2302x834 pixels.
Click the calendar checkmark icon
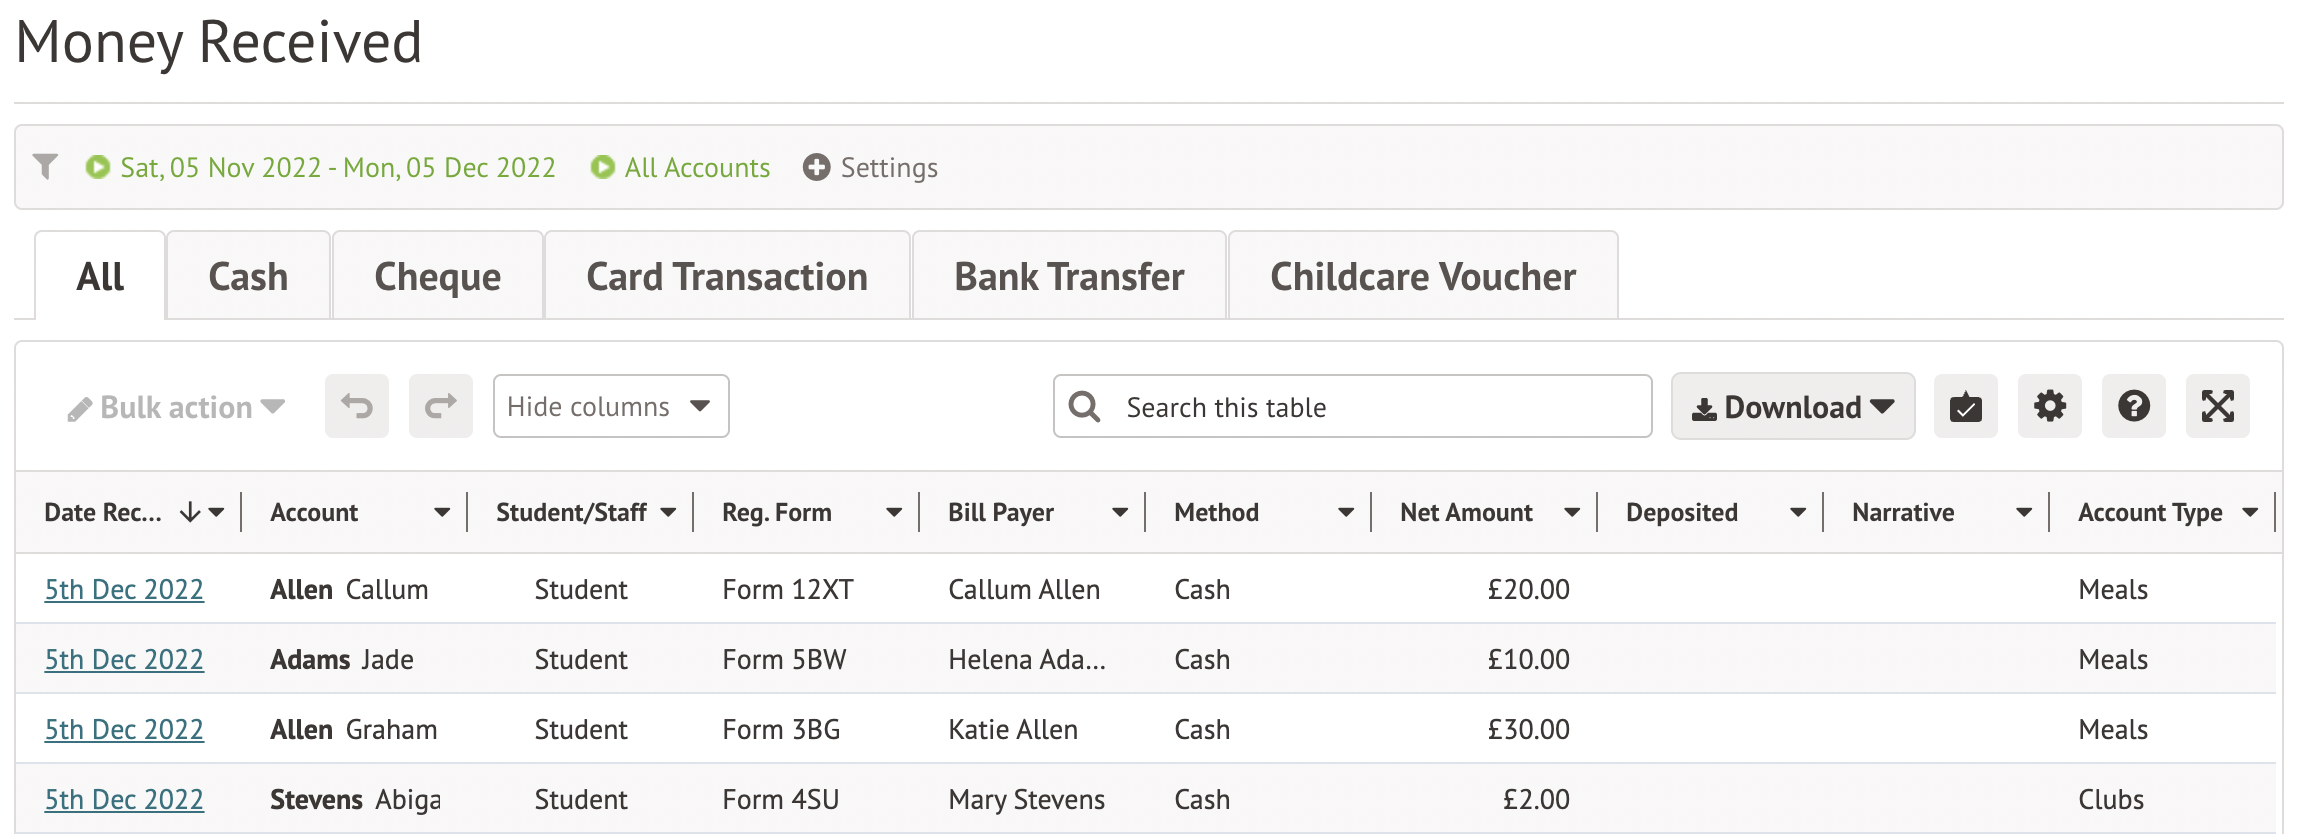(1965, 406)
